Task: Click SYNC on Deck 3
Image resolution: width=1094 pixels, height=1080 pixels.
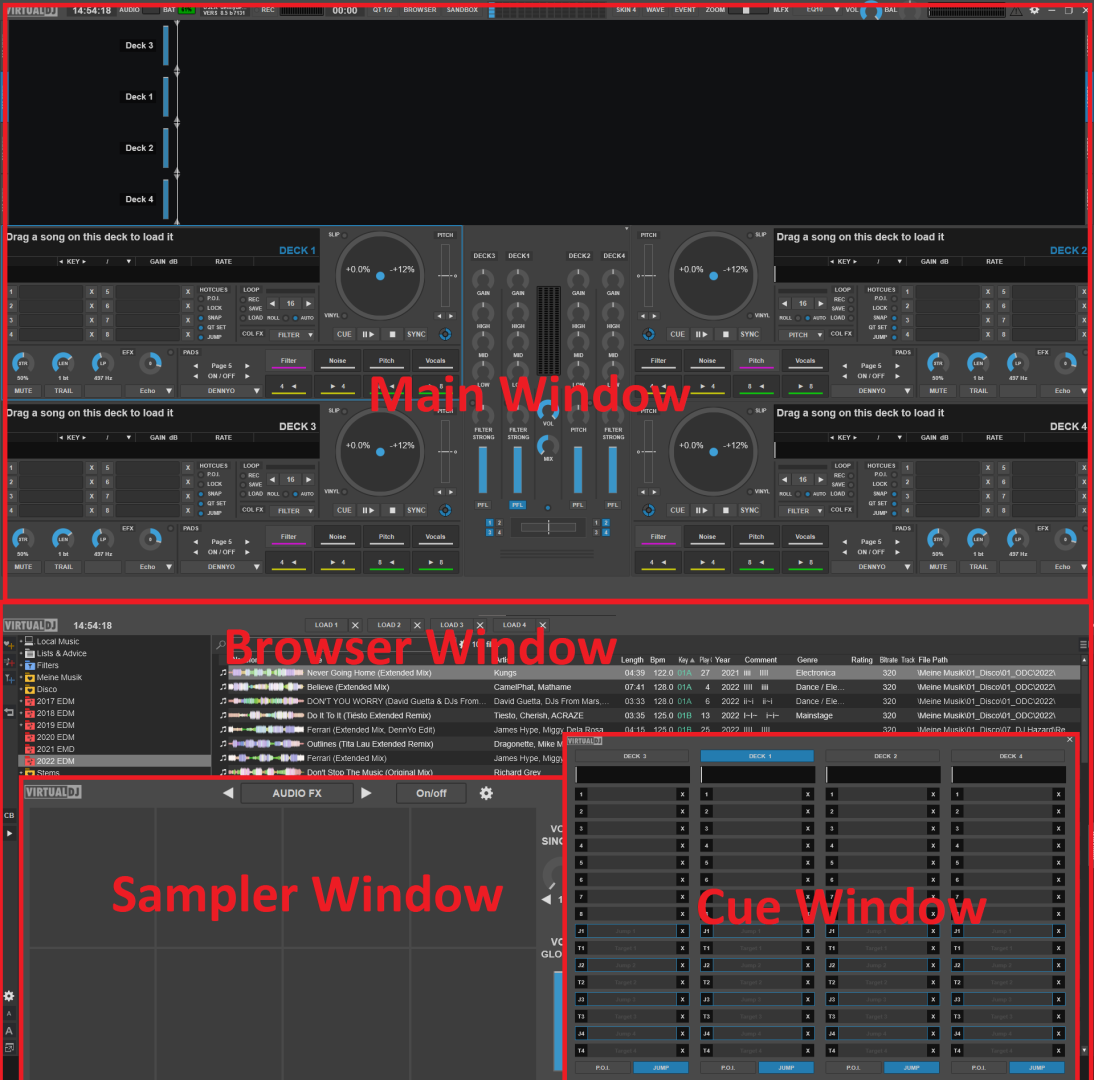Action: 417,510
